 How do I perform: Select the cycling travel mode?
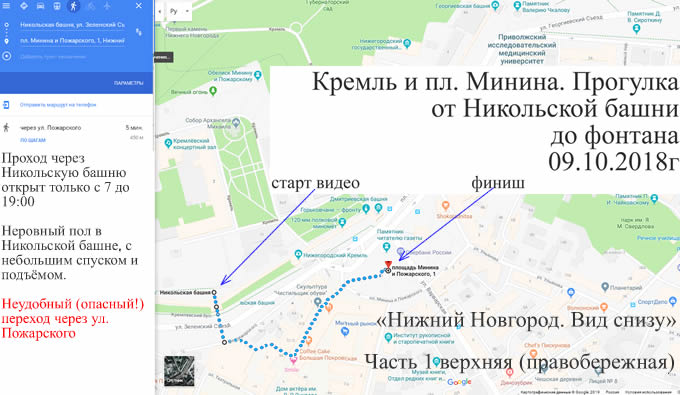[x=91, y=6]
